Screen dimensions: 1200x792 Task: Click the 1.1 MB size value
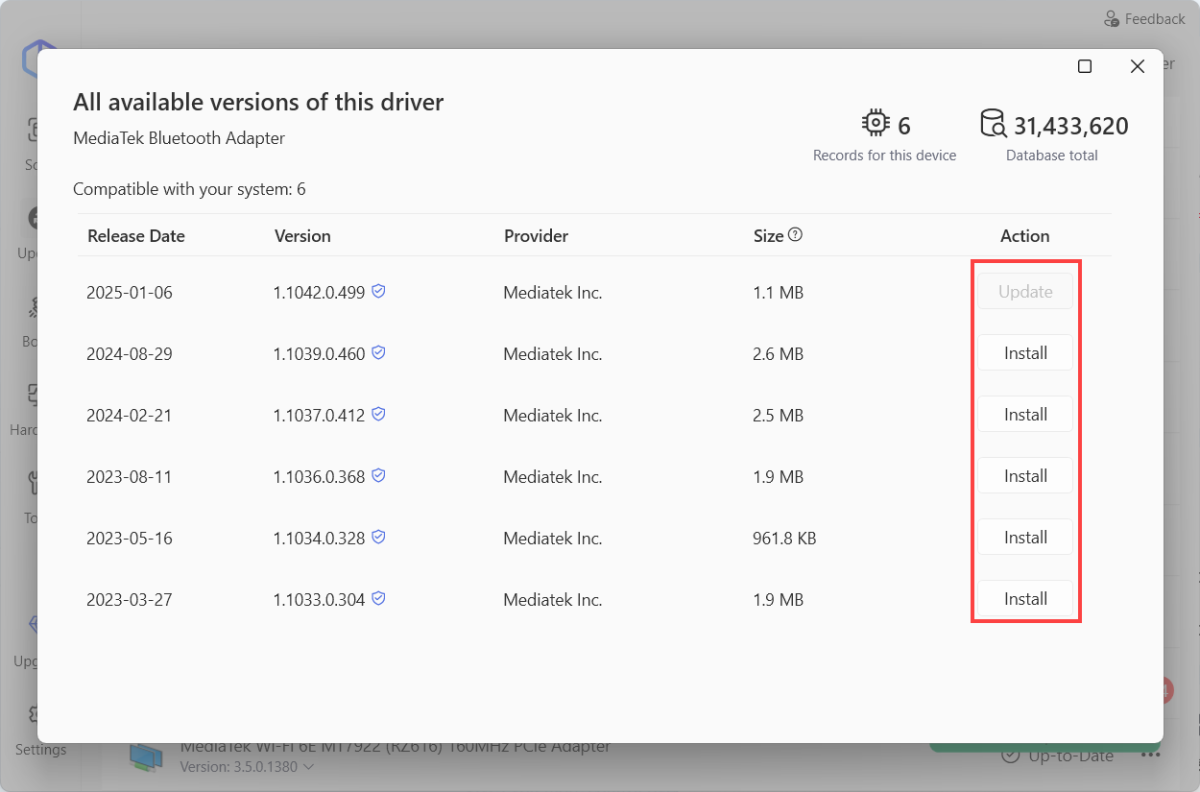click(778, 293)
